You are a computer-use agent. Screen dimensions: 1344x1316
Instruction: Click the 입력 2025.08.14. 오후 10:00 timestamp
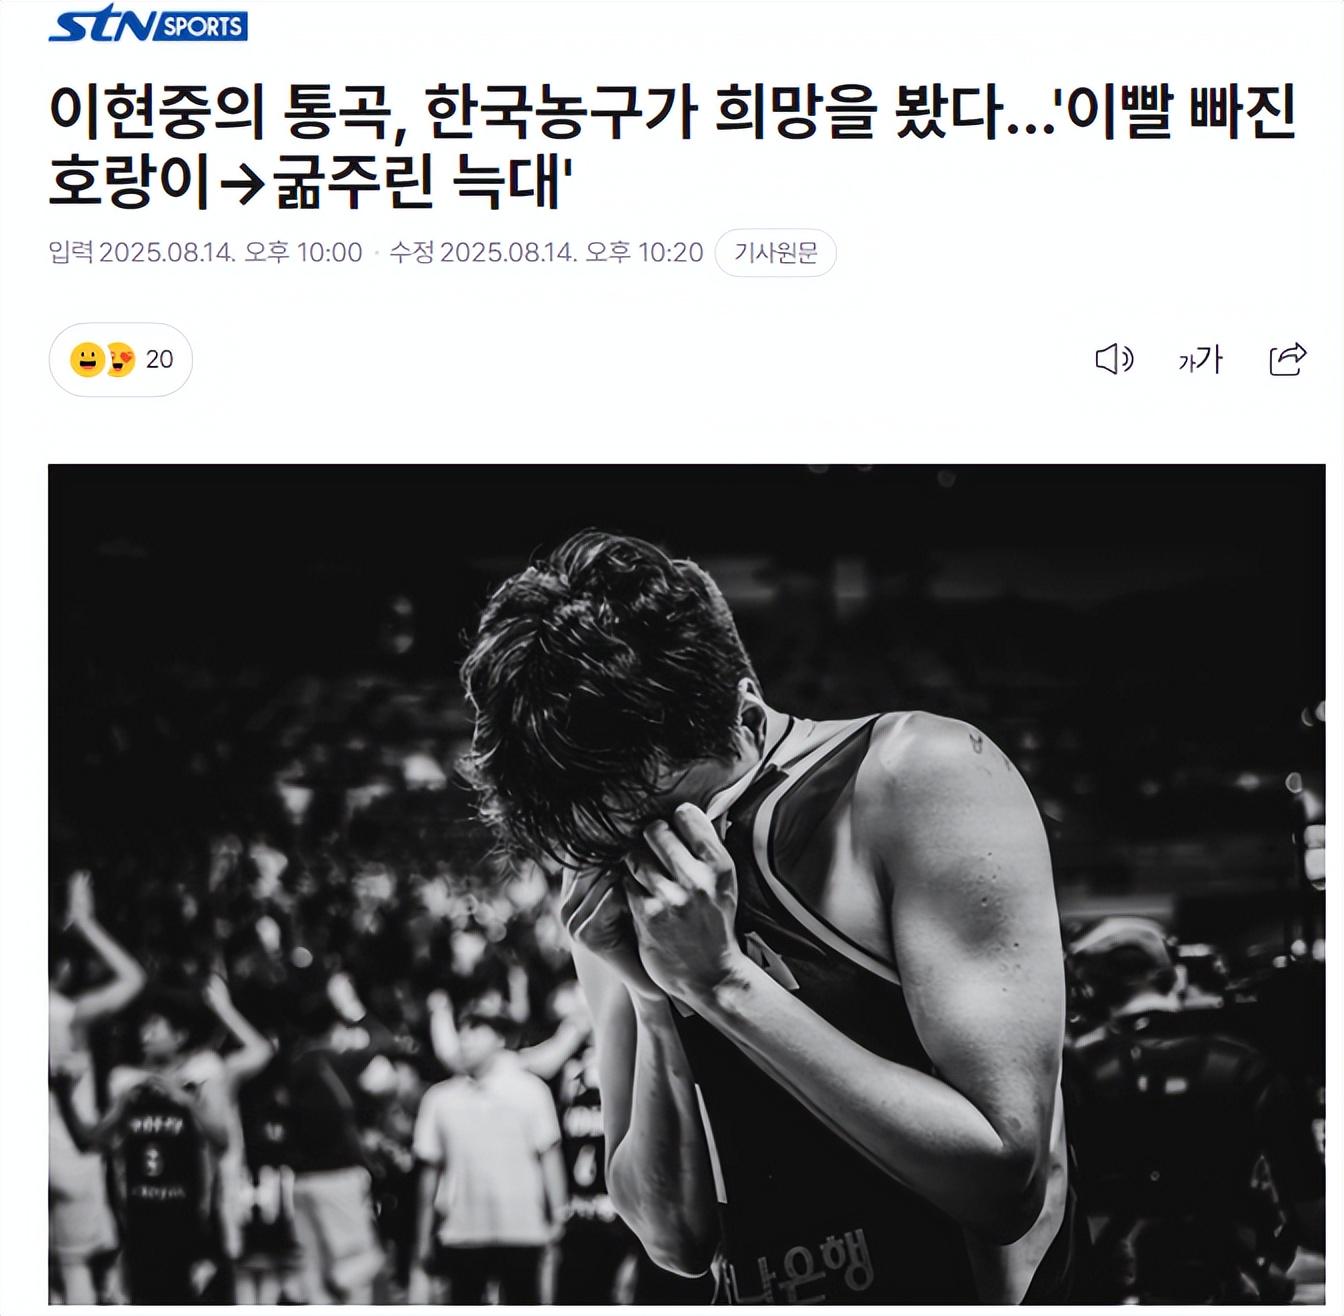coord(205,252)
